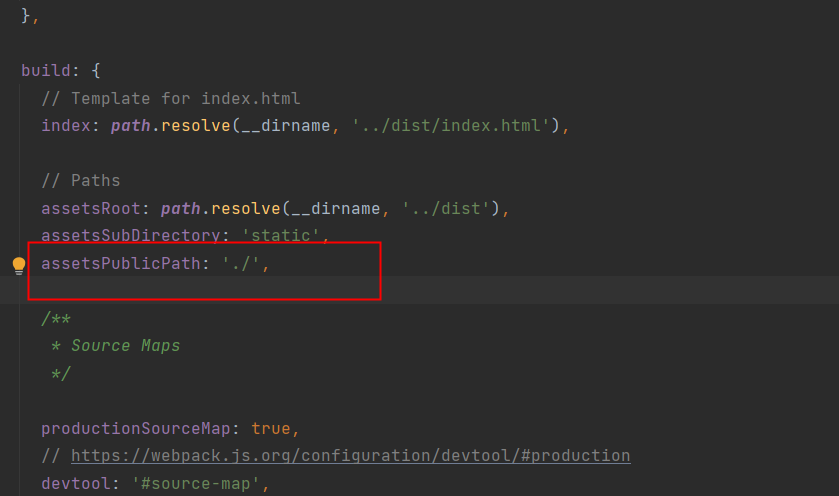Click the 'productionSourceMap' key

136,428
